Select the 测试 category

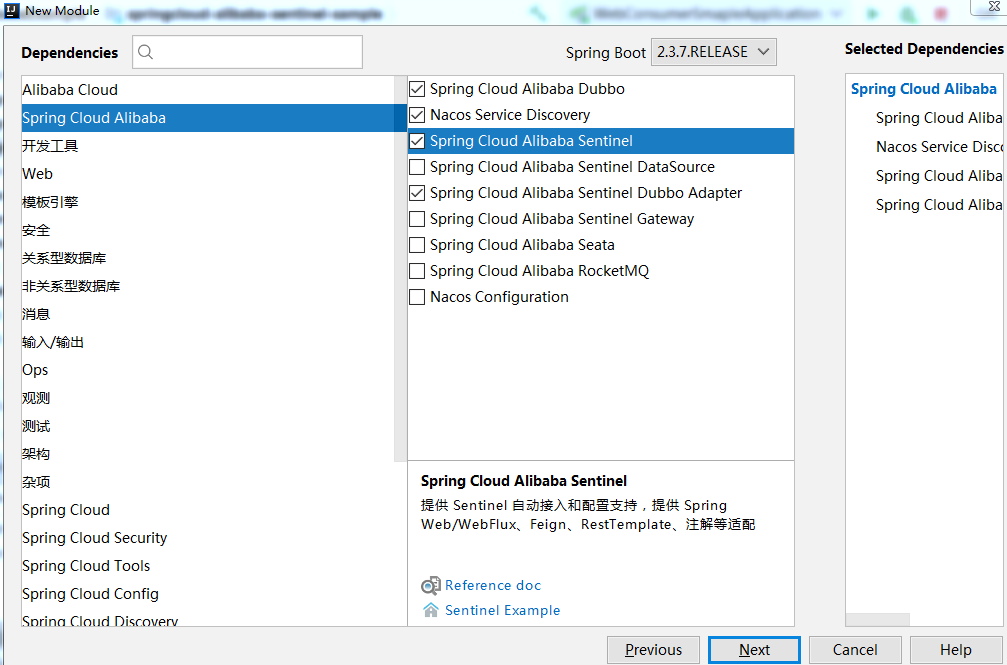click(x=208, y=426)
